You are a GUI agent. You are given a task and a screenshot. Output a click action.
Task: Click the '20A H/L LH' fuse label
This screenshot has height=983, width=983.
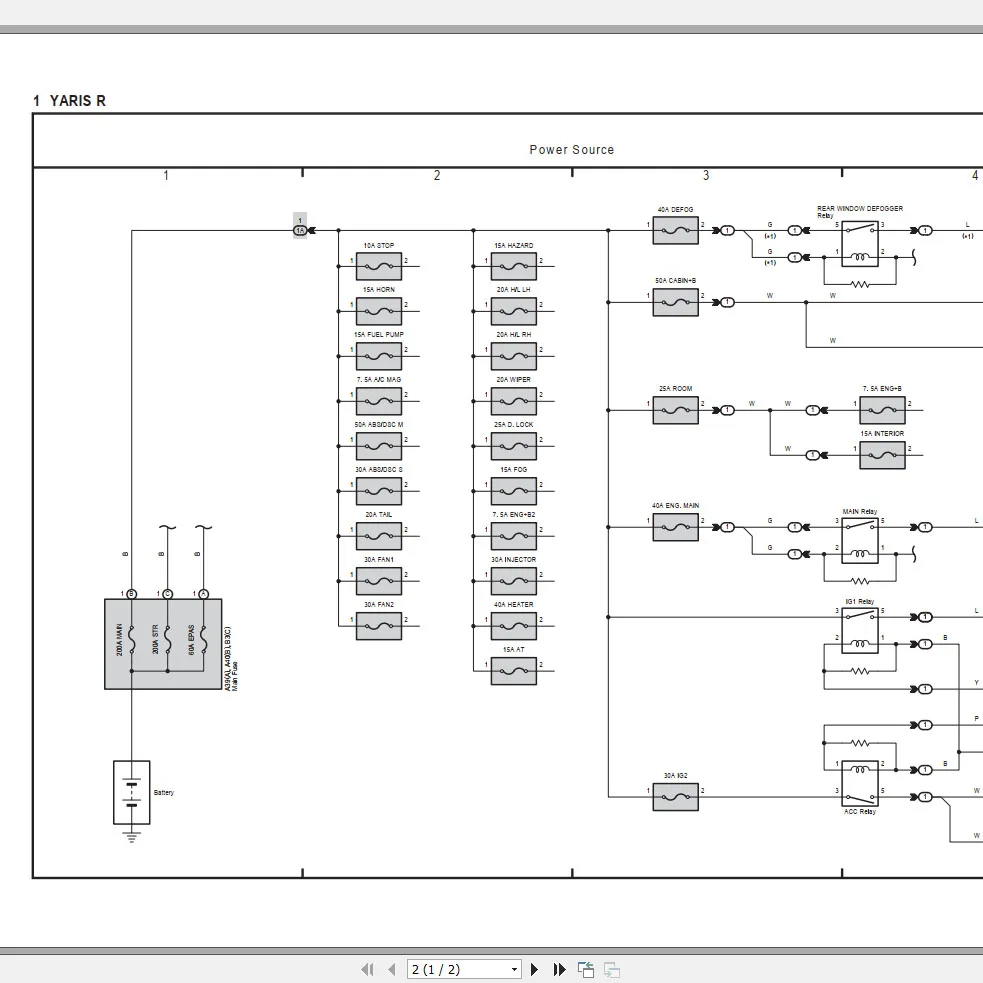tap(513, 290)
